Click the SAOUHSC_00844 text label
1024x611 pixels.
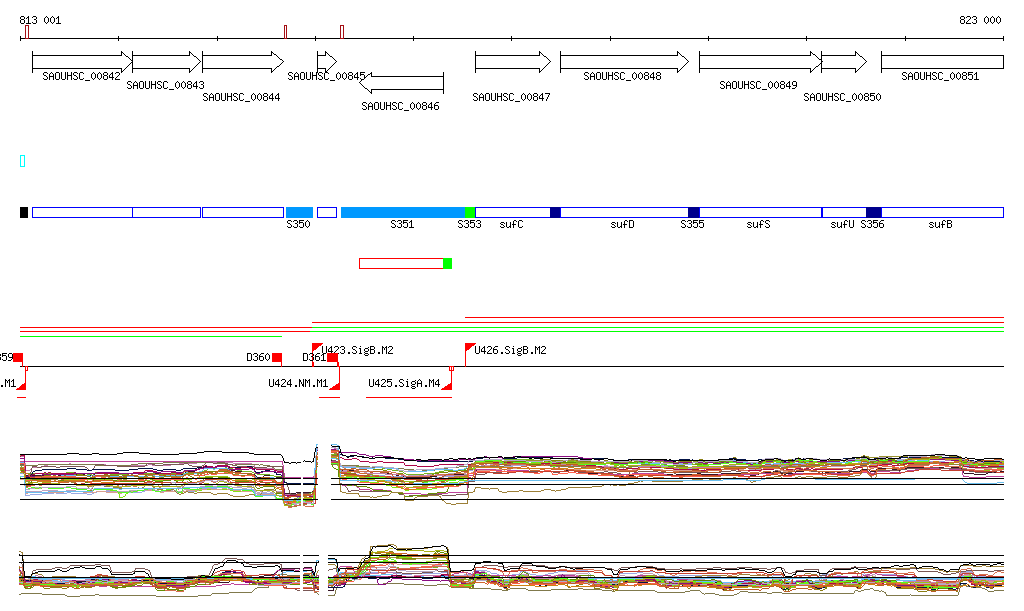[x=242, y=97]
